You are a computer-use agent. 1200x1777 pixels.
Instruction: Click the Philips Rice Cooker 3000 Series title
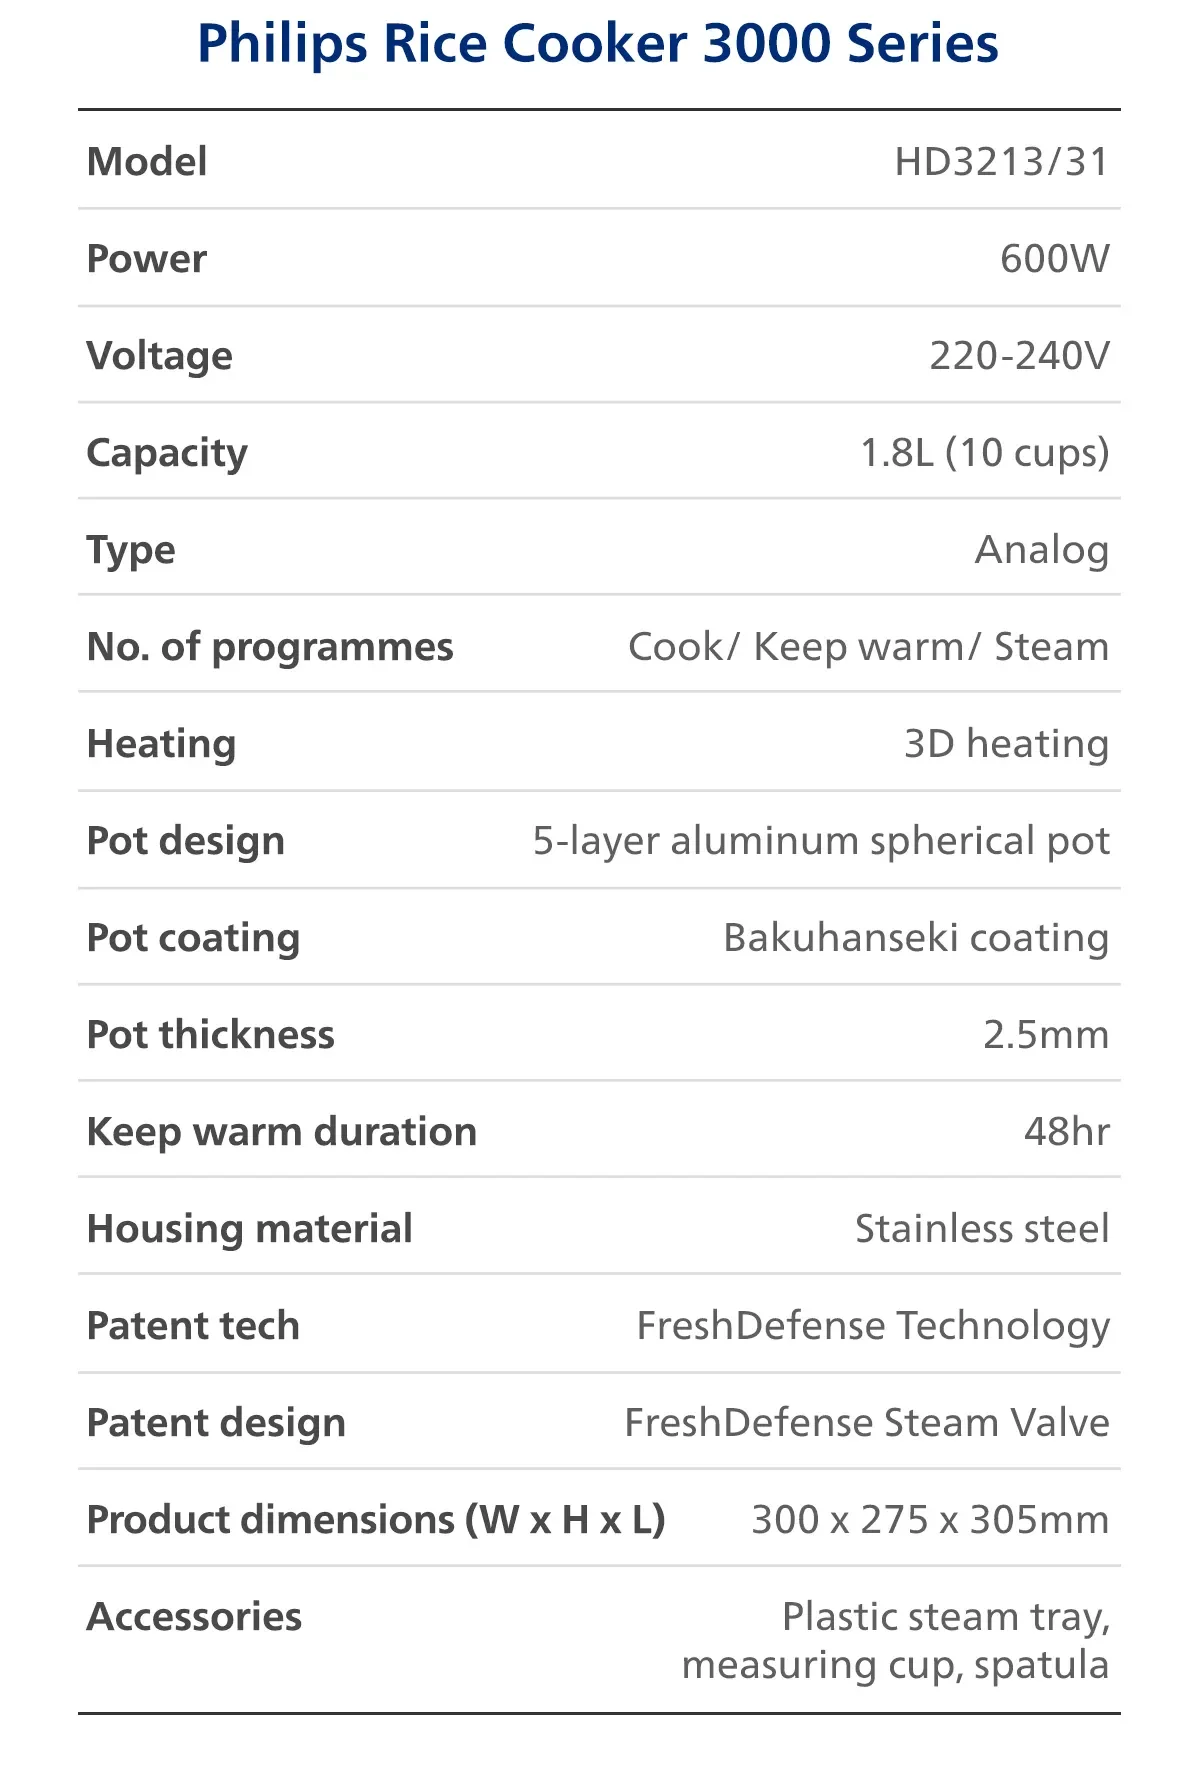598,44
